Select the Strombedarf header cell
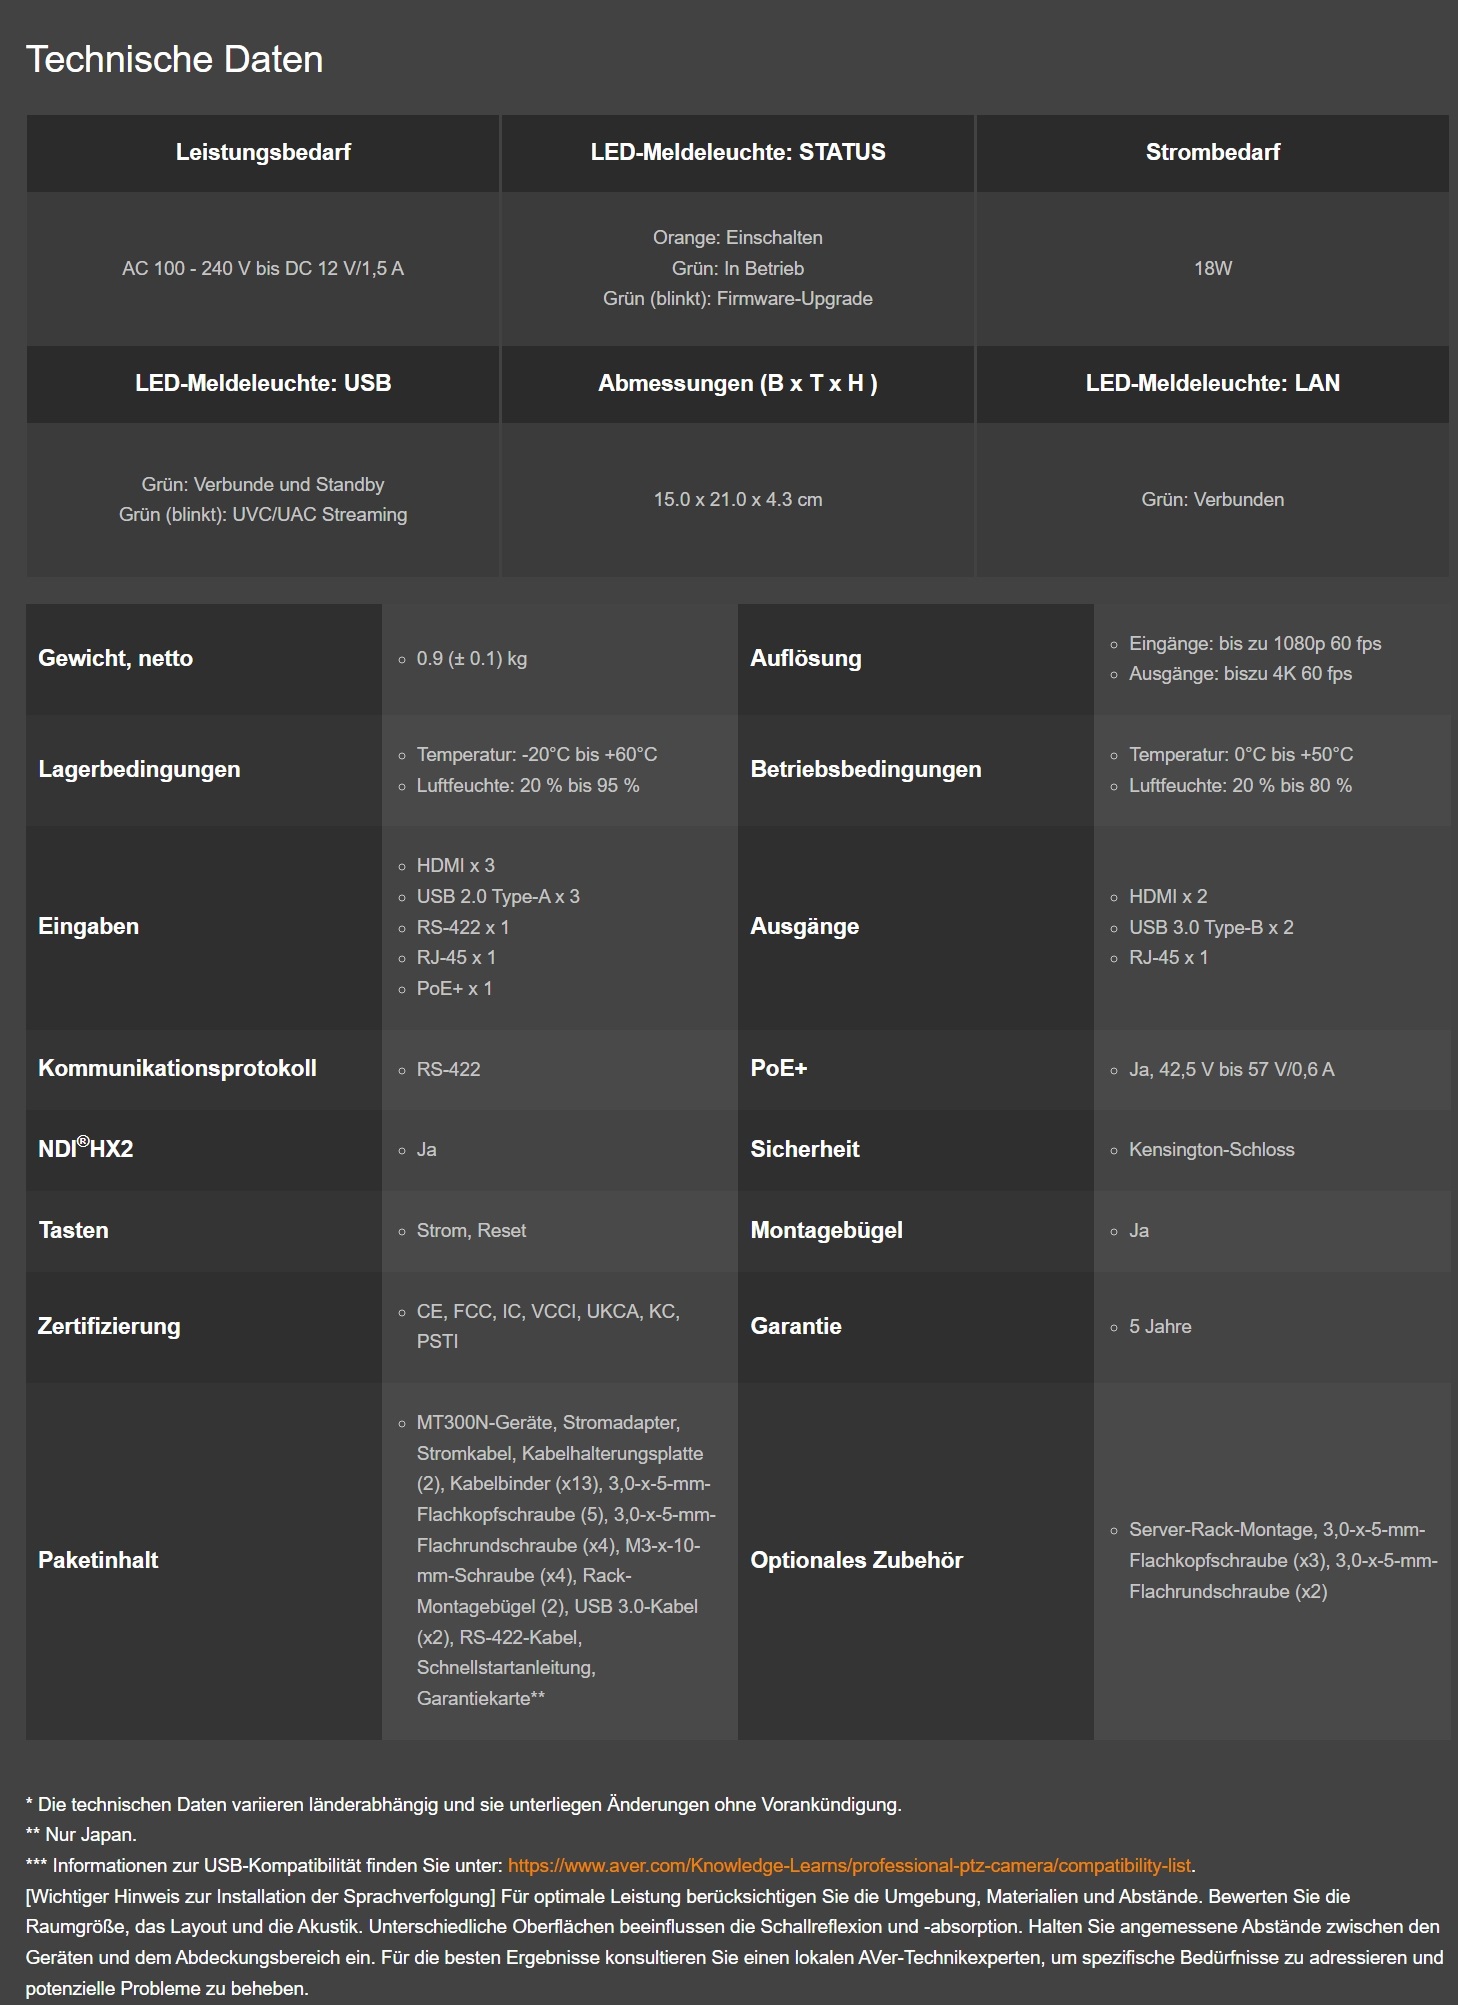 [x=1212, y=152]
